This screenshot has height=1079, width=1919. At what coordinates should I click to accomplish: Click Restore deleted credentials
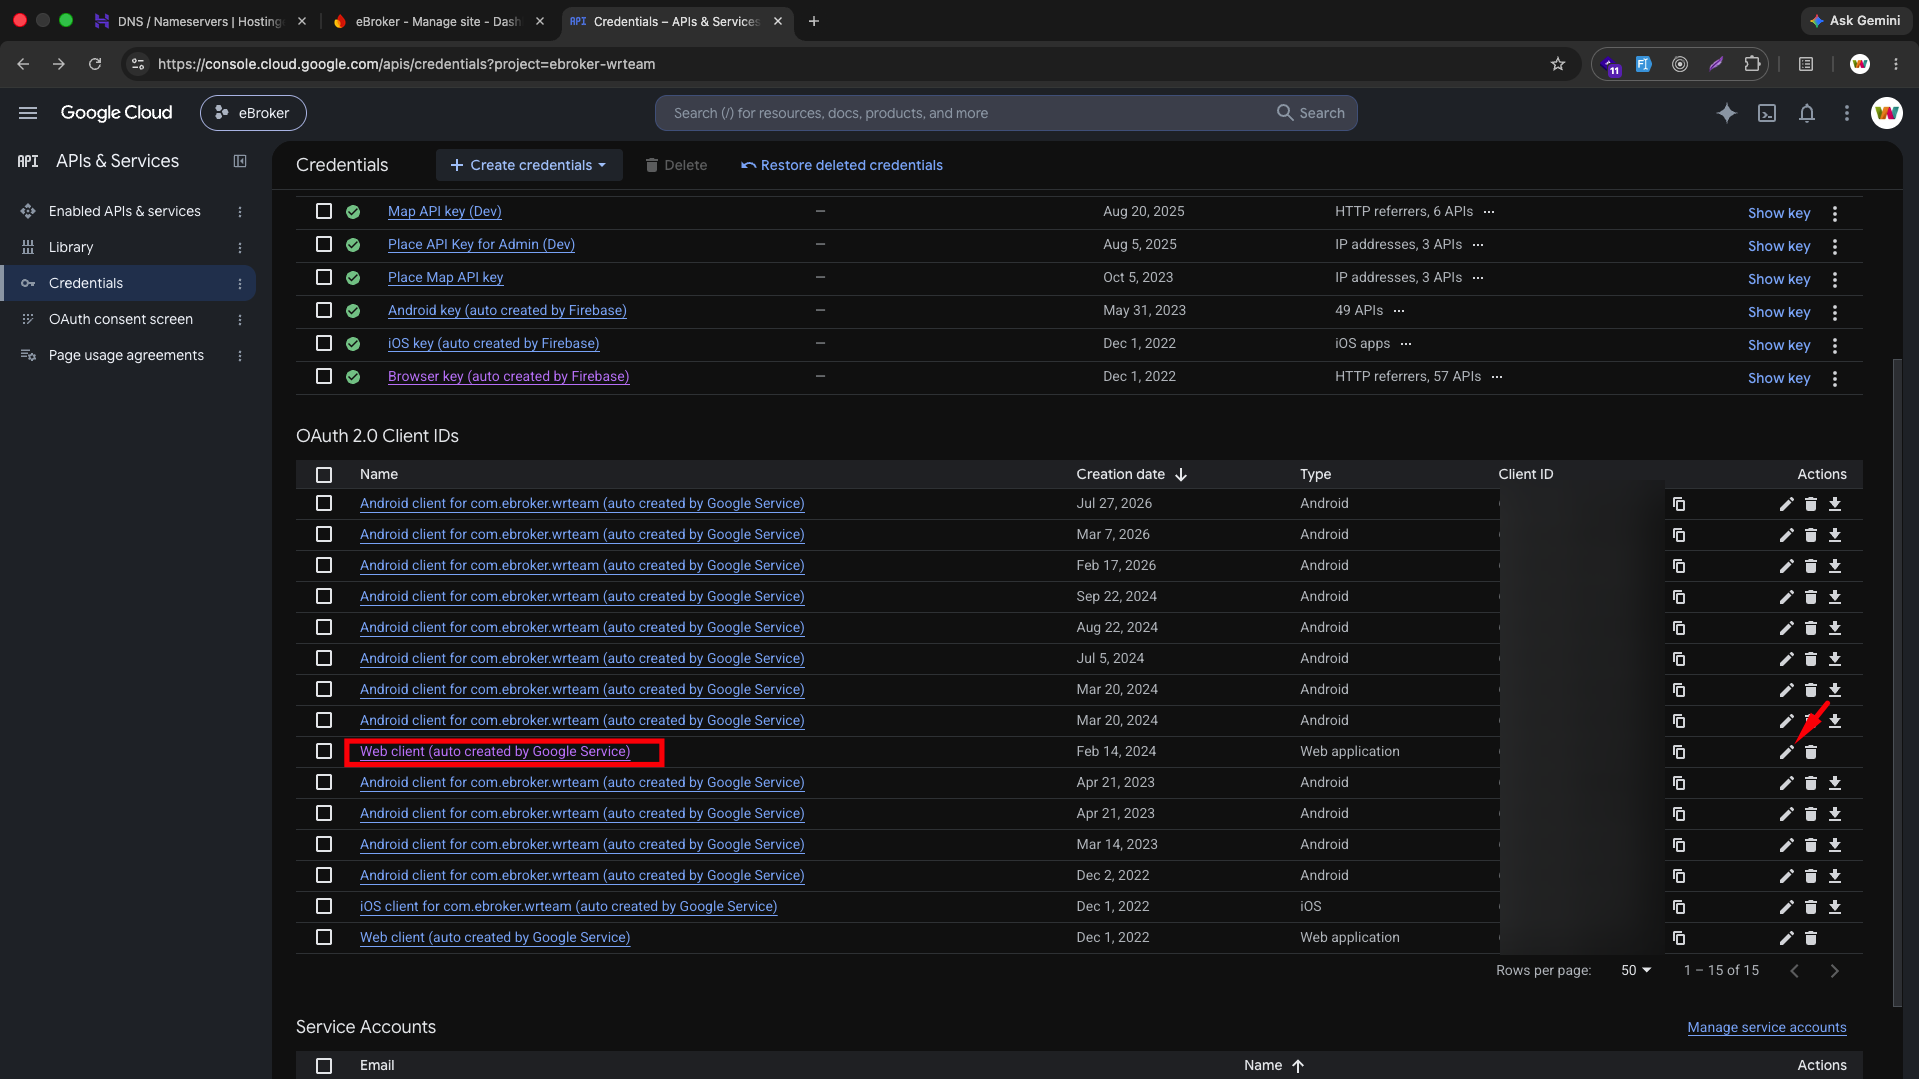(x=842, y=165)
